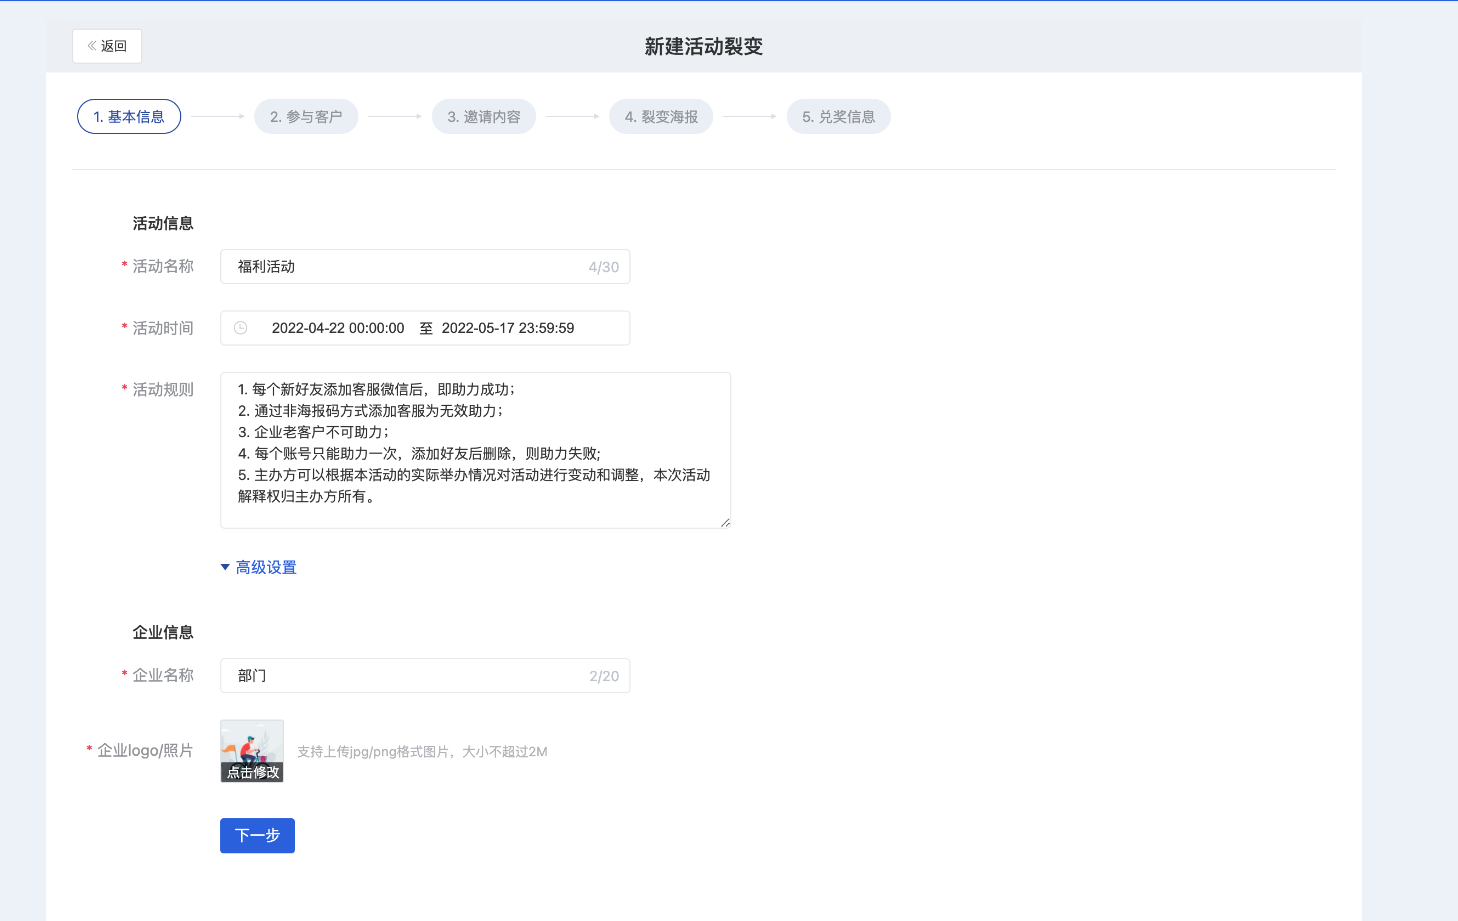Grab the 活动规则 textarea resize handle
The height and width of the screenshot is (921, 1458).
[x=725, y=522]
